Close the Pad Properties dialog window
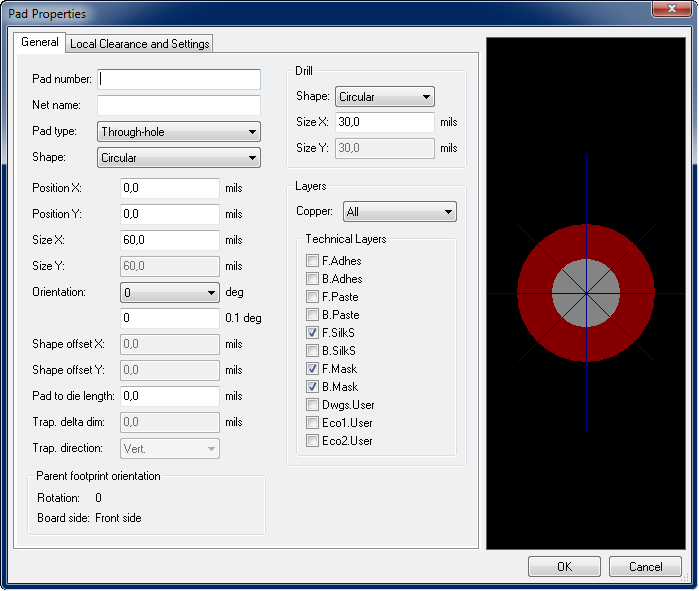Image resolution: width=699 pixels, height=591 pixels. (666, 13)
